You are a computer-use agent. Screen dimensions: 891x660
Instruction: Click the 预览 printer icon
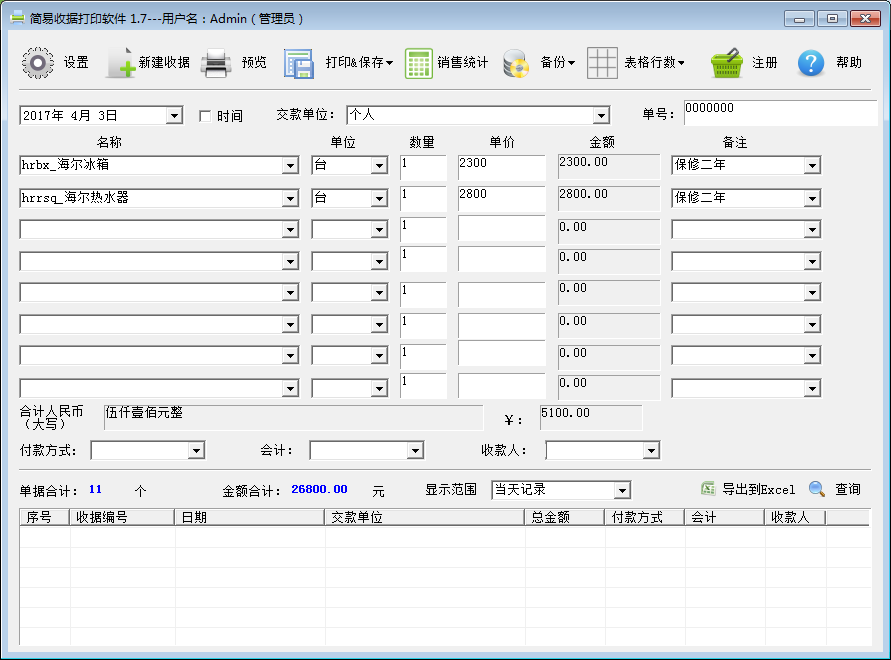pos(216,63)
